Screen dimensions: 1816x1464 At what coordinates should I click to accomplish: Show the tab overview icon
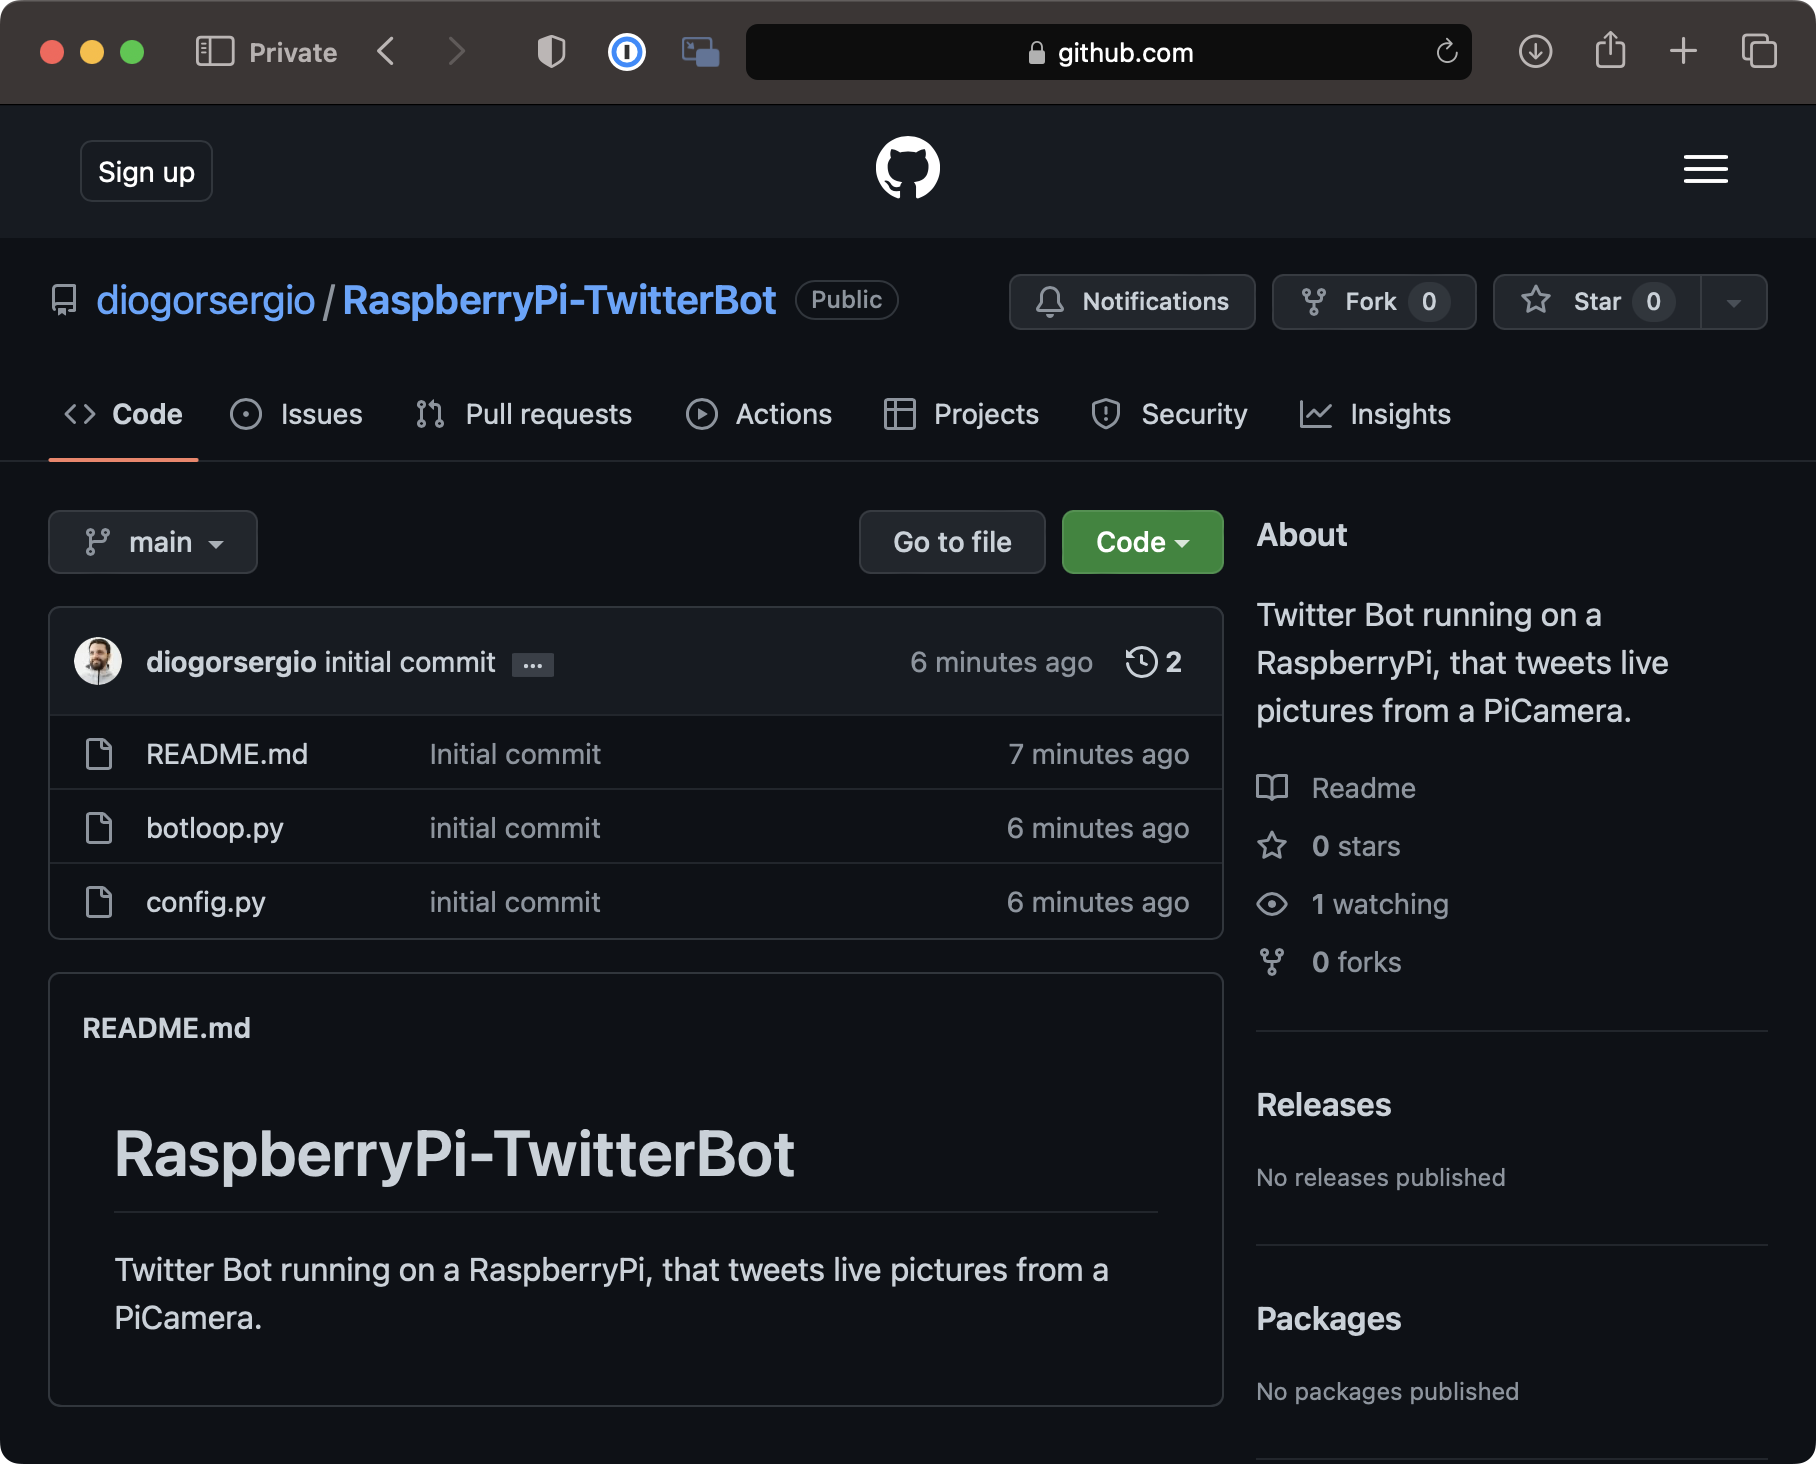(1758, 52)
